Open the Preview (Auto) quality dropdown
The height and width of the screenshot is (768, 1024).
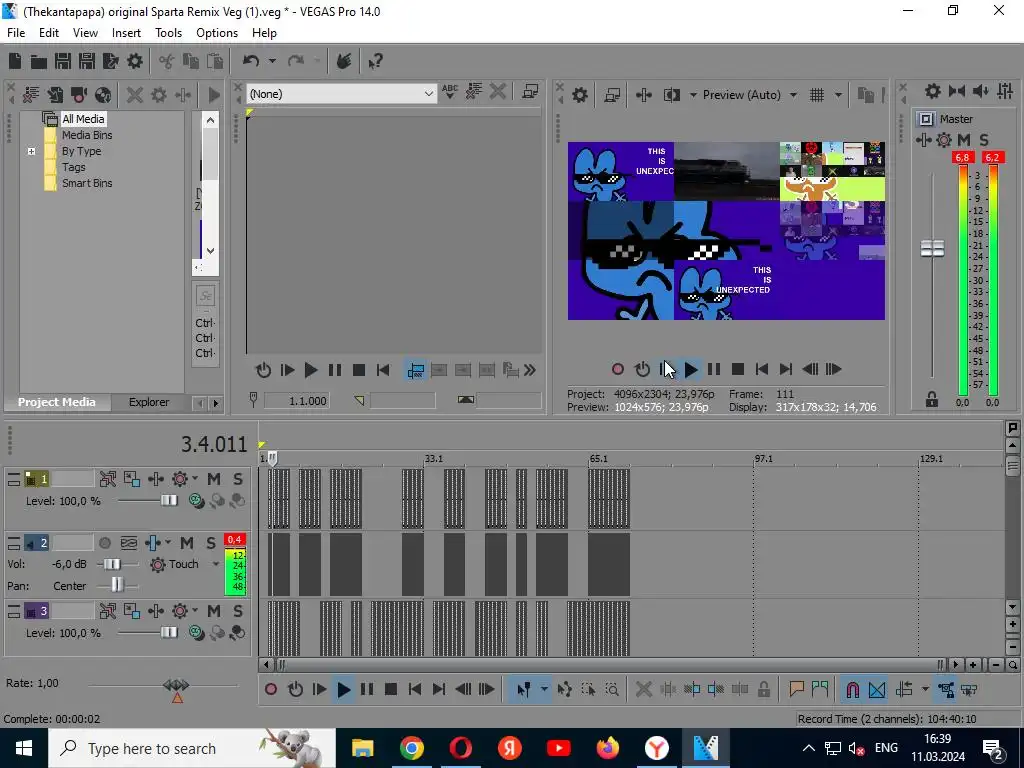793,95
